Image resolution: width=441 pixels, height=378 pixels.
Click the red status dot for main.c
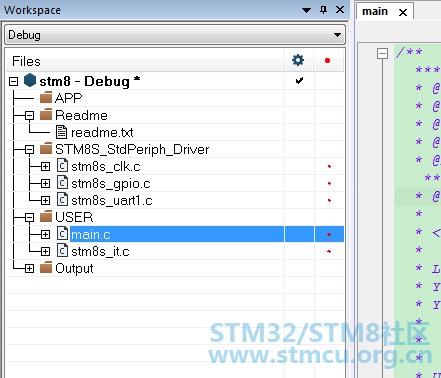329,235
